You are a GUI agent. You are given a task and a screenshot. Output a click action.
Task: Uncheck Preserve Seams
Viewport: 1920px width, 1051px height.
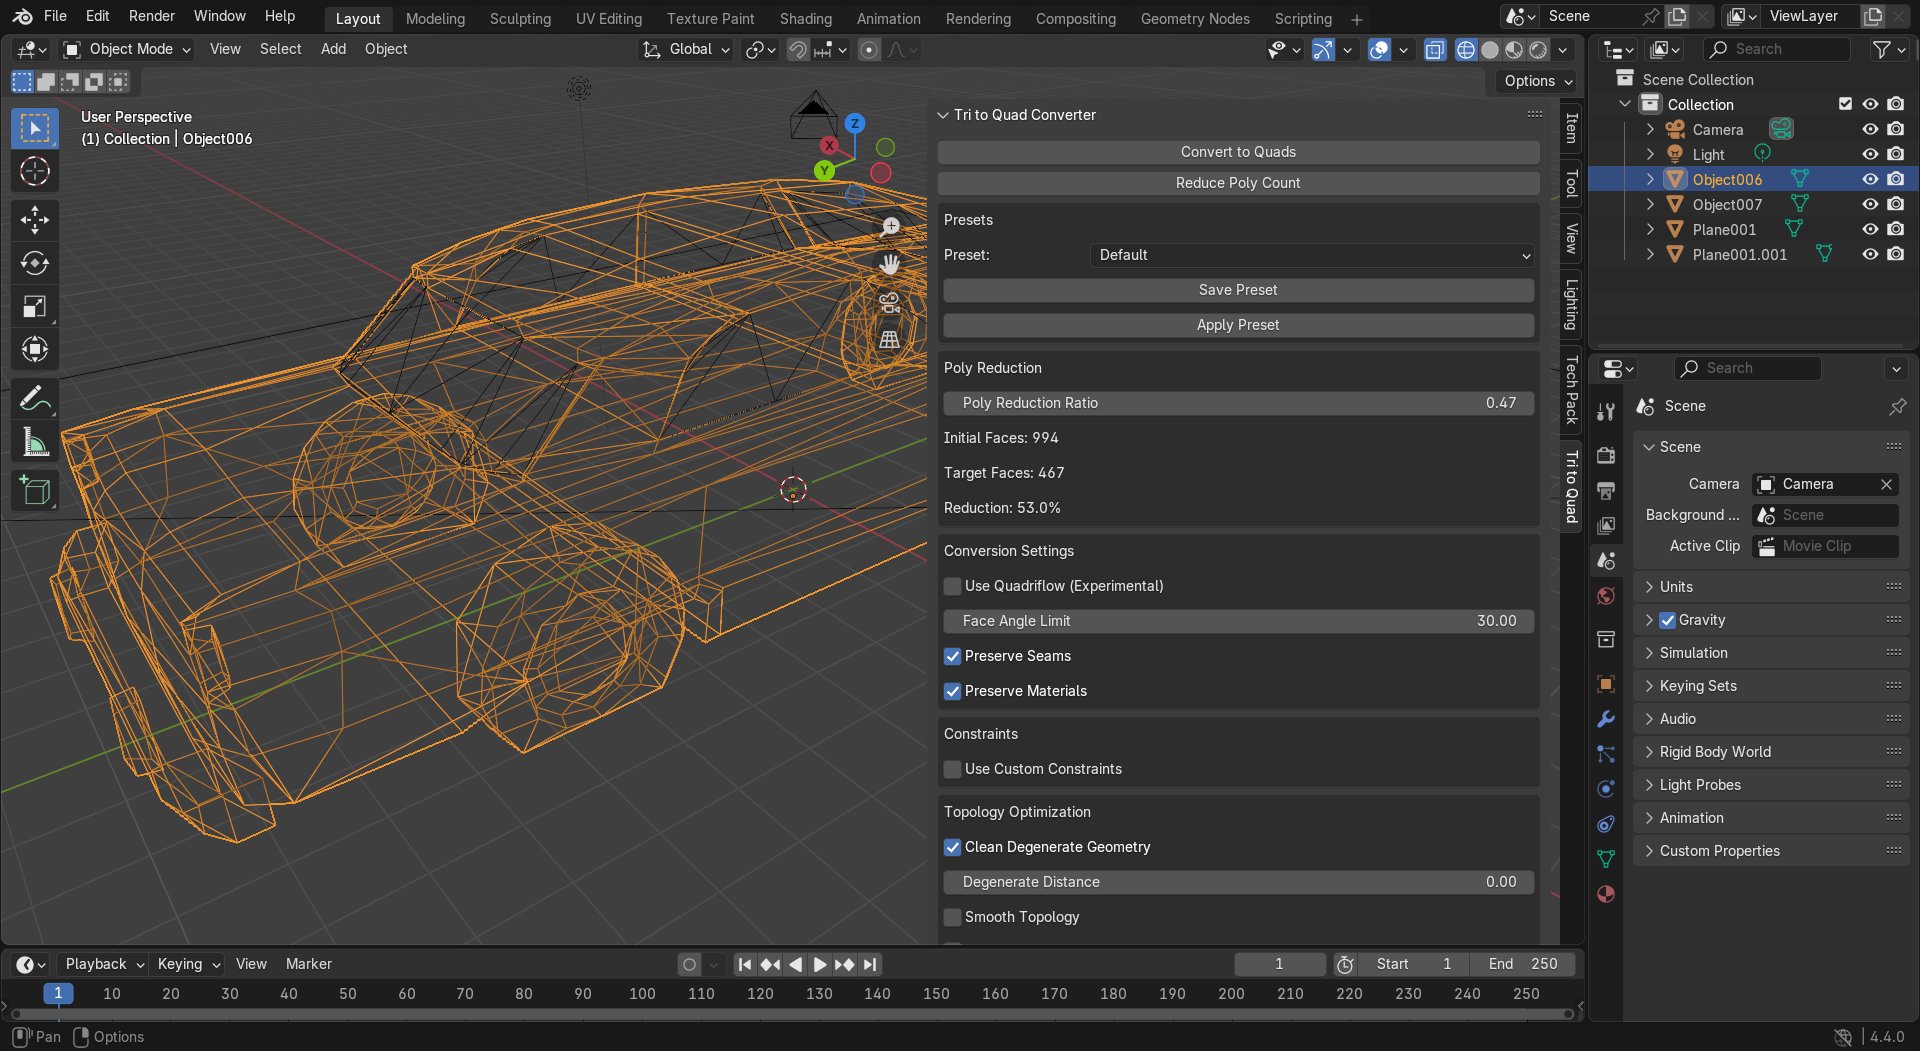click(952, 657)
